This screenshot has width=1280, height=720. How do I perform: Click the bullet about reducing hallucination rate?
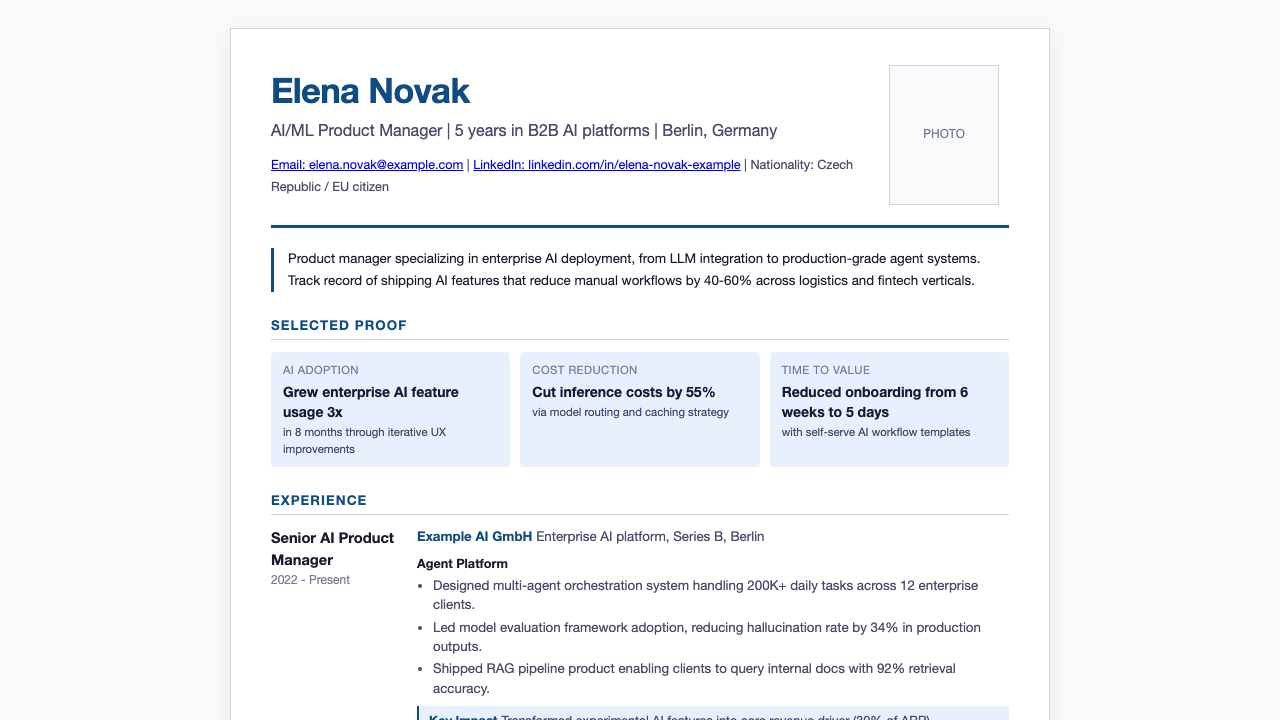(x=707, y=637)
